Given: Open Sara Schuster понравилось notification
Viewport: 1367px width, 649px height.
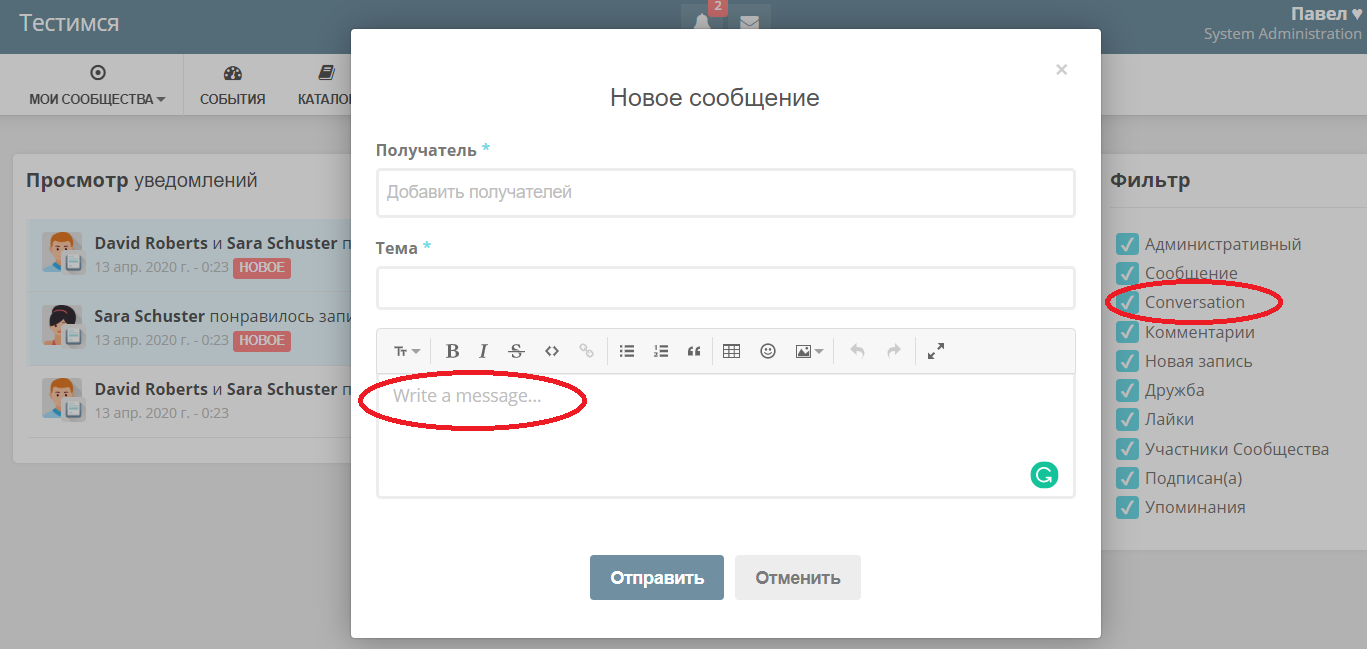Looking at the screenshot, I should click(190, 327).
